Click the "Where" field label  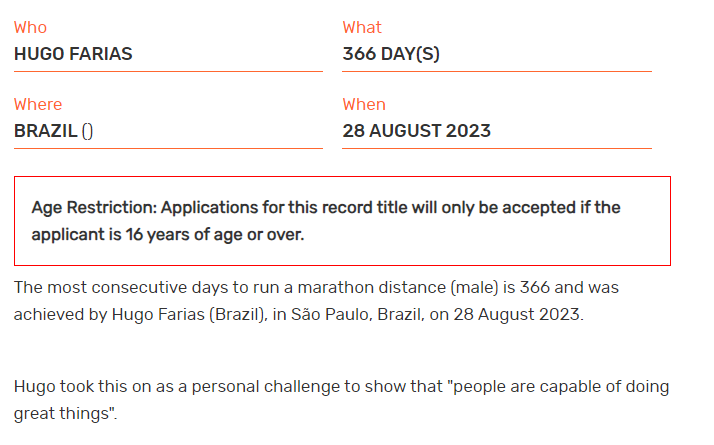point(38,104)
